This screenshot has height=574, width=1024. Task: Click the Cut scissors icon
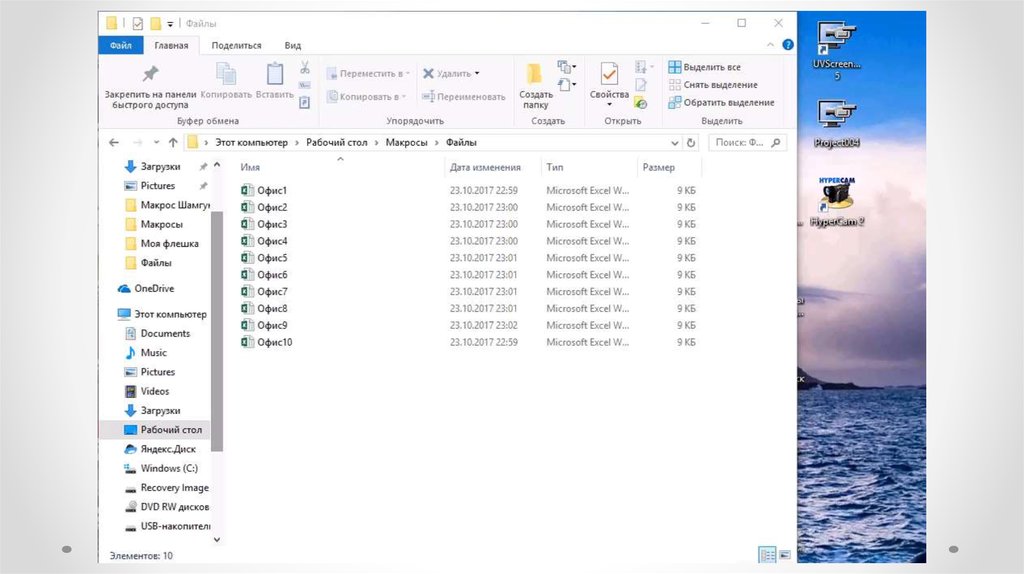click(x=304, y=68)
